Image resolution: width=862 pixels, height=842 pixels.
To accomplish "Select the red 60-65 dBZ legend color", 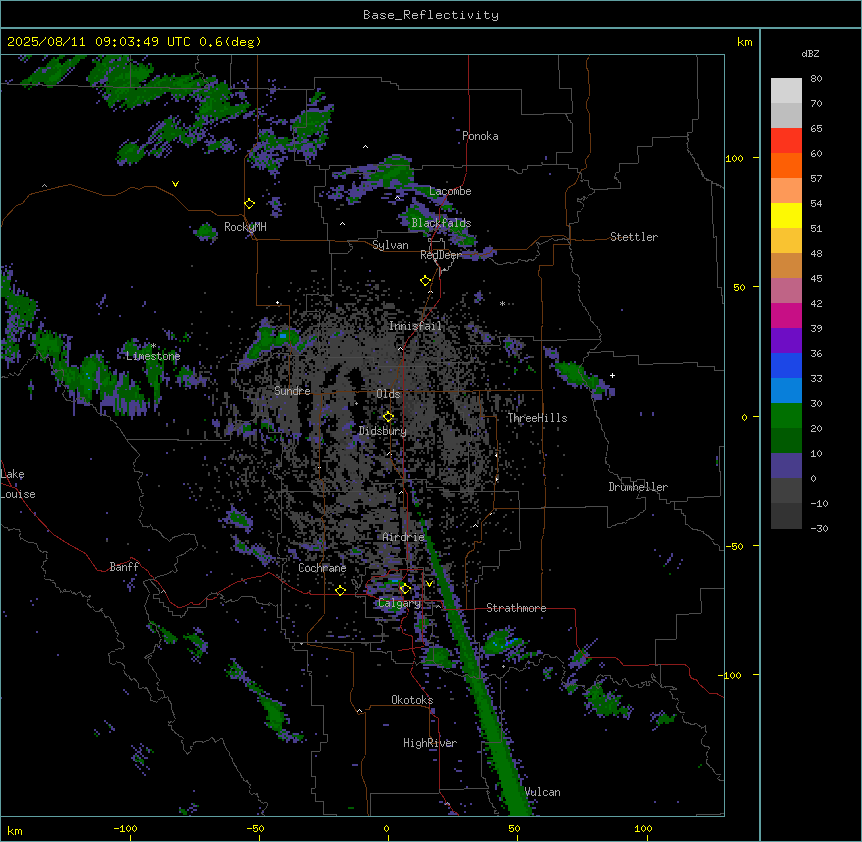I will pyautogui.click(x=786, y=141).
